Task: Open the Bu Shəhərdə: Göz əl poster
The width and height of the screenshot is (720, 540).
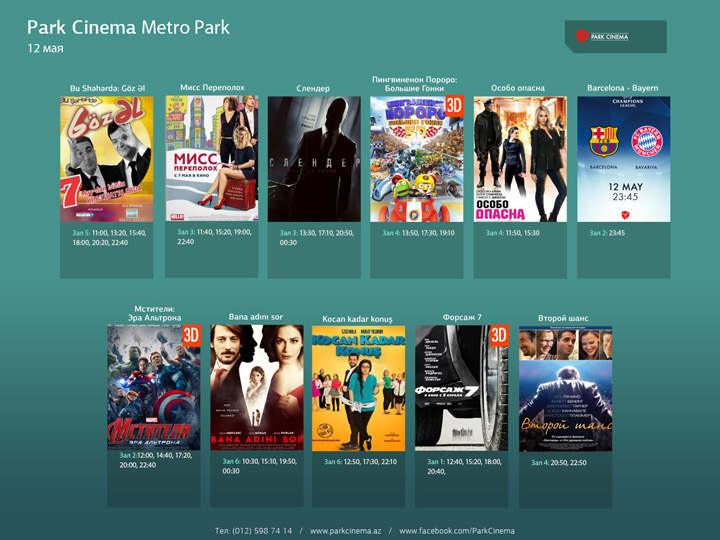Action: point(106,159)
